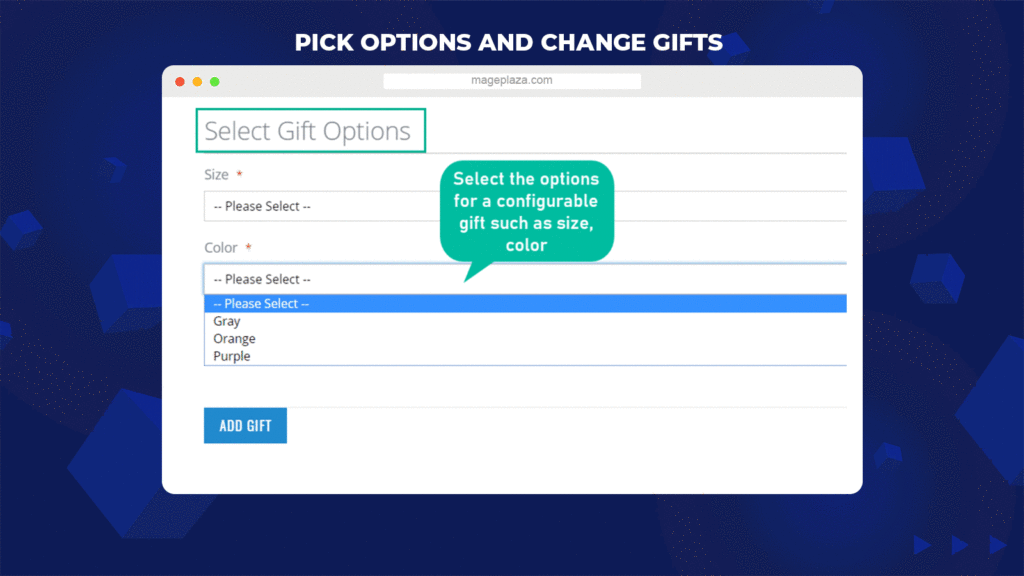Image resolution: width=1024 pixels, height=576 pixels.
Task: Click the mageplaza.com address bar
Action: 512,81
